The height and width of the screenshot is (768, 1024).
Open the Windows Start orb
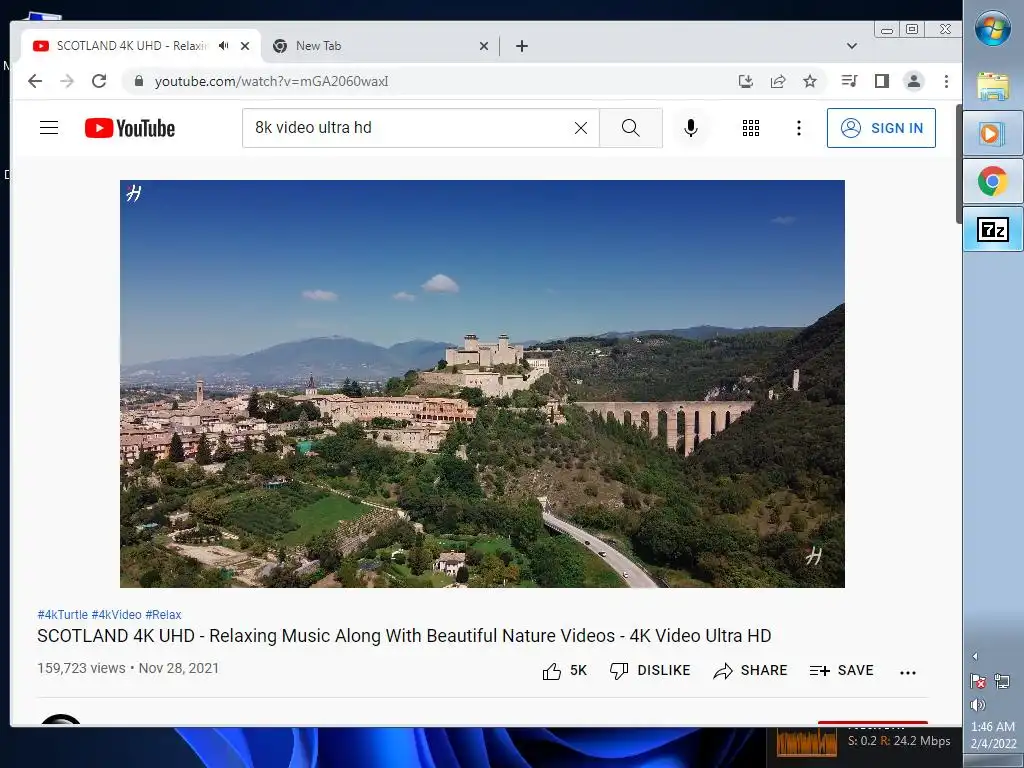993,28
